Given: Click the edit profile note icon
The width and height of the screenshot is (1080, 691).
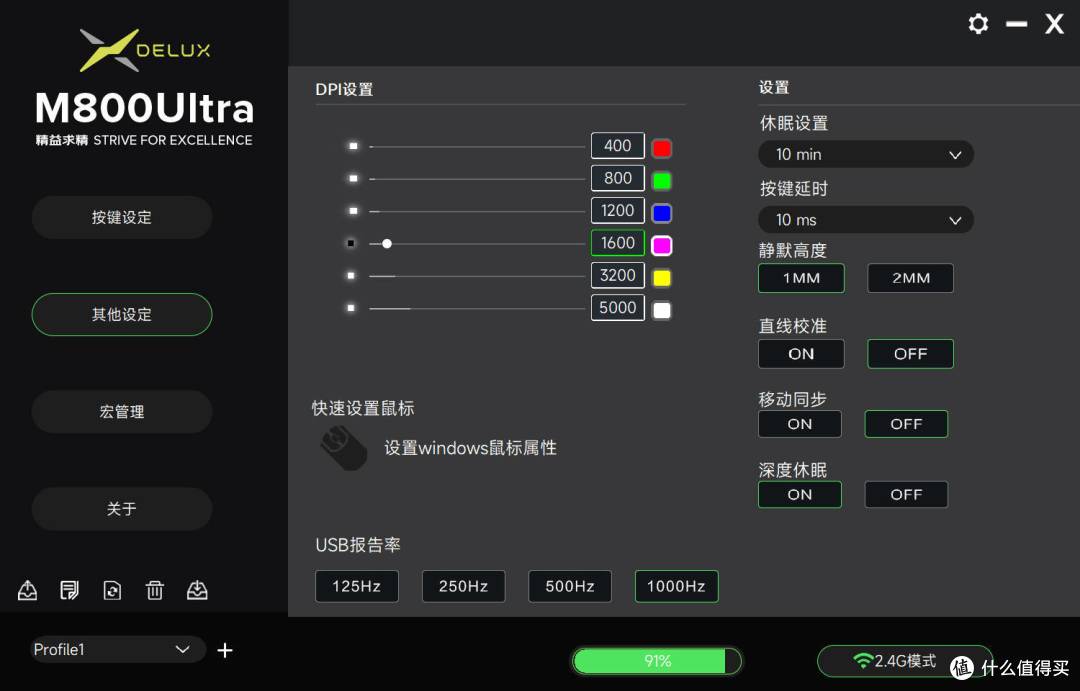Looking at the screenshot, I should pyautogui.click(x=70, y=590).
